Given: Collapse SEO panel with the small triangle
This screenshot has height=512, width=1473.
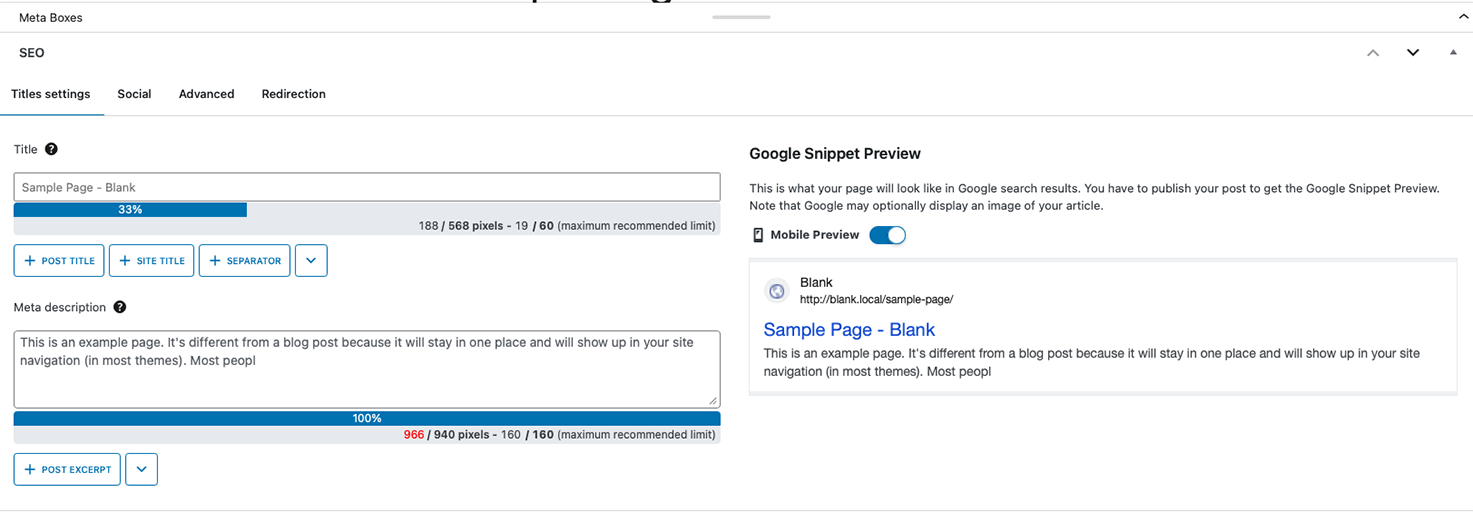Looking at the screenshot, I should pos(1453,52).
